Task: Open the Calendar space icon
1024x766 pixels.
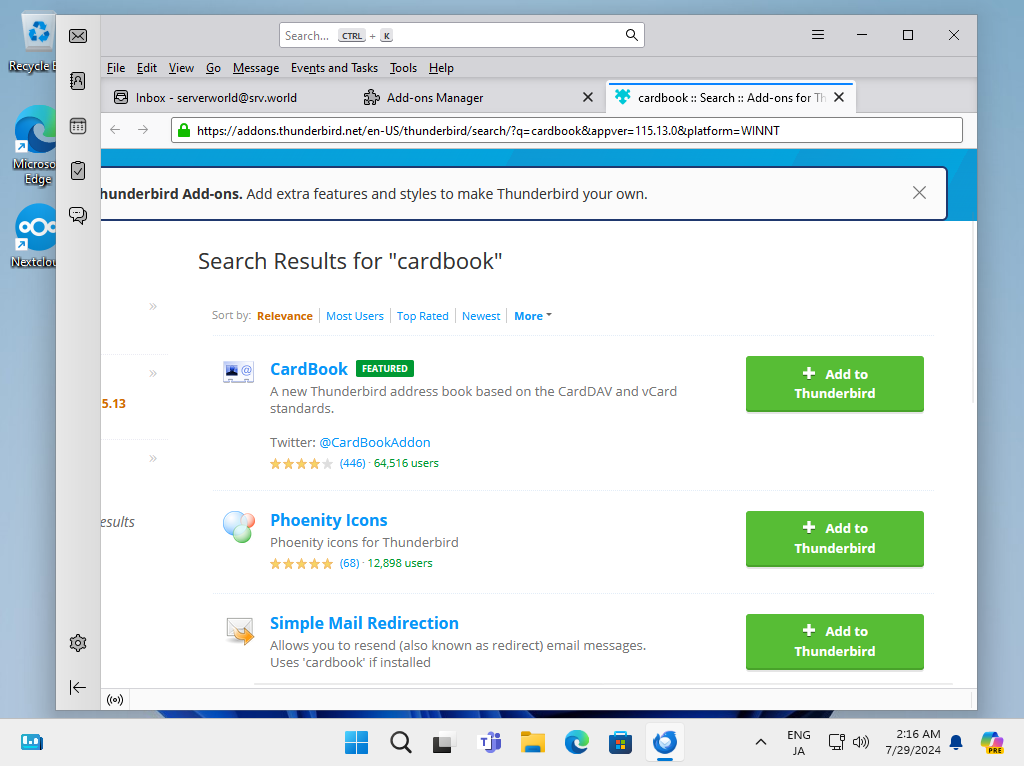Action: tap(78, 126)
